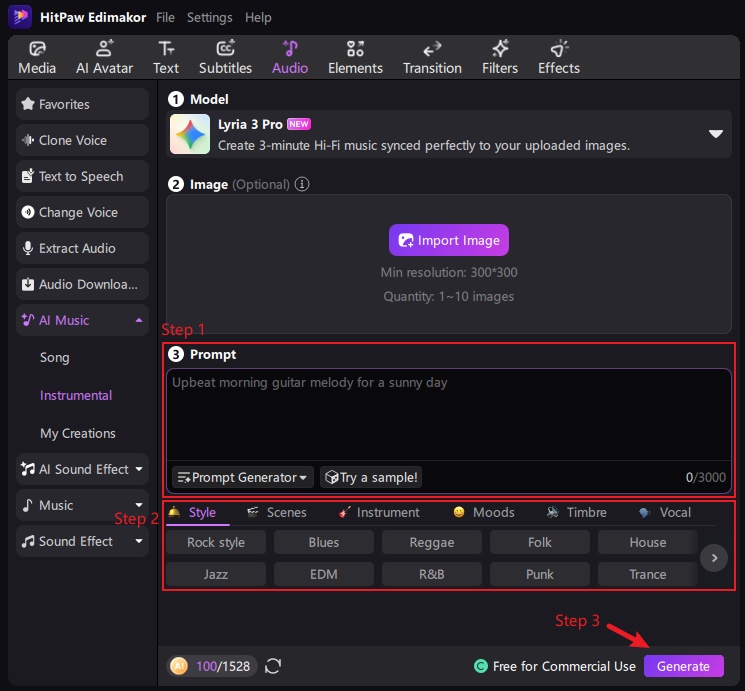Select the Jazz style tag
The width and height of the screenshot is (745, 691).
(216, 574)
